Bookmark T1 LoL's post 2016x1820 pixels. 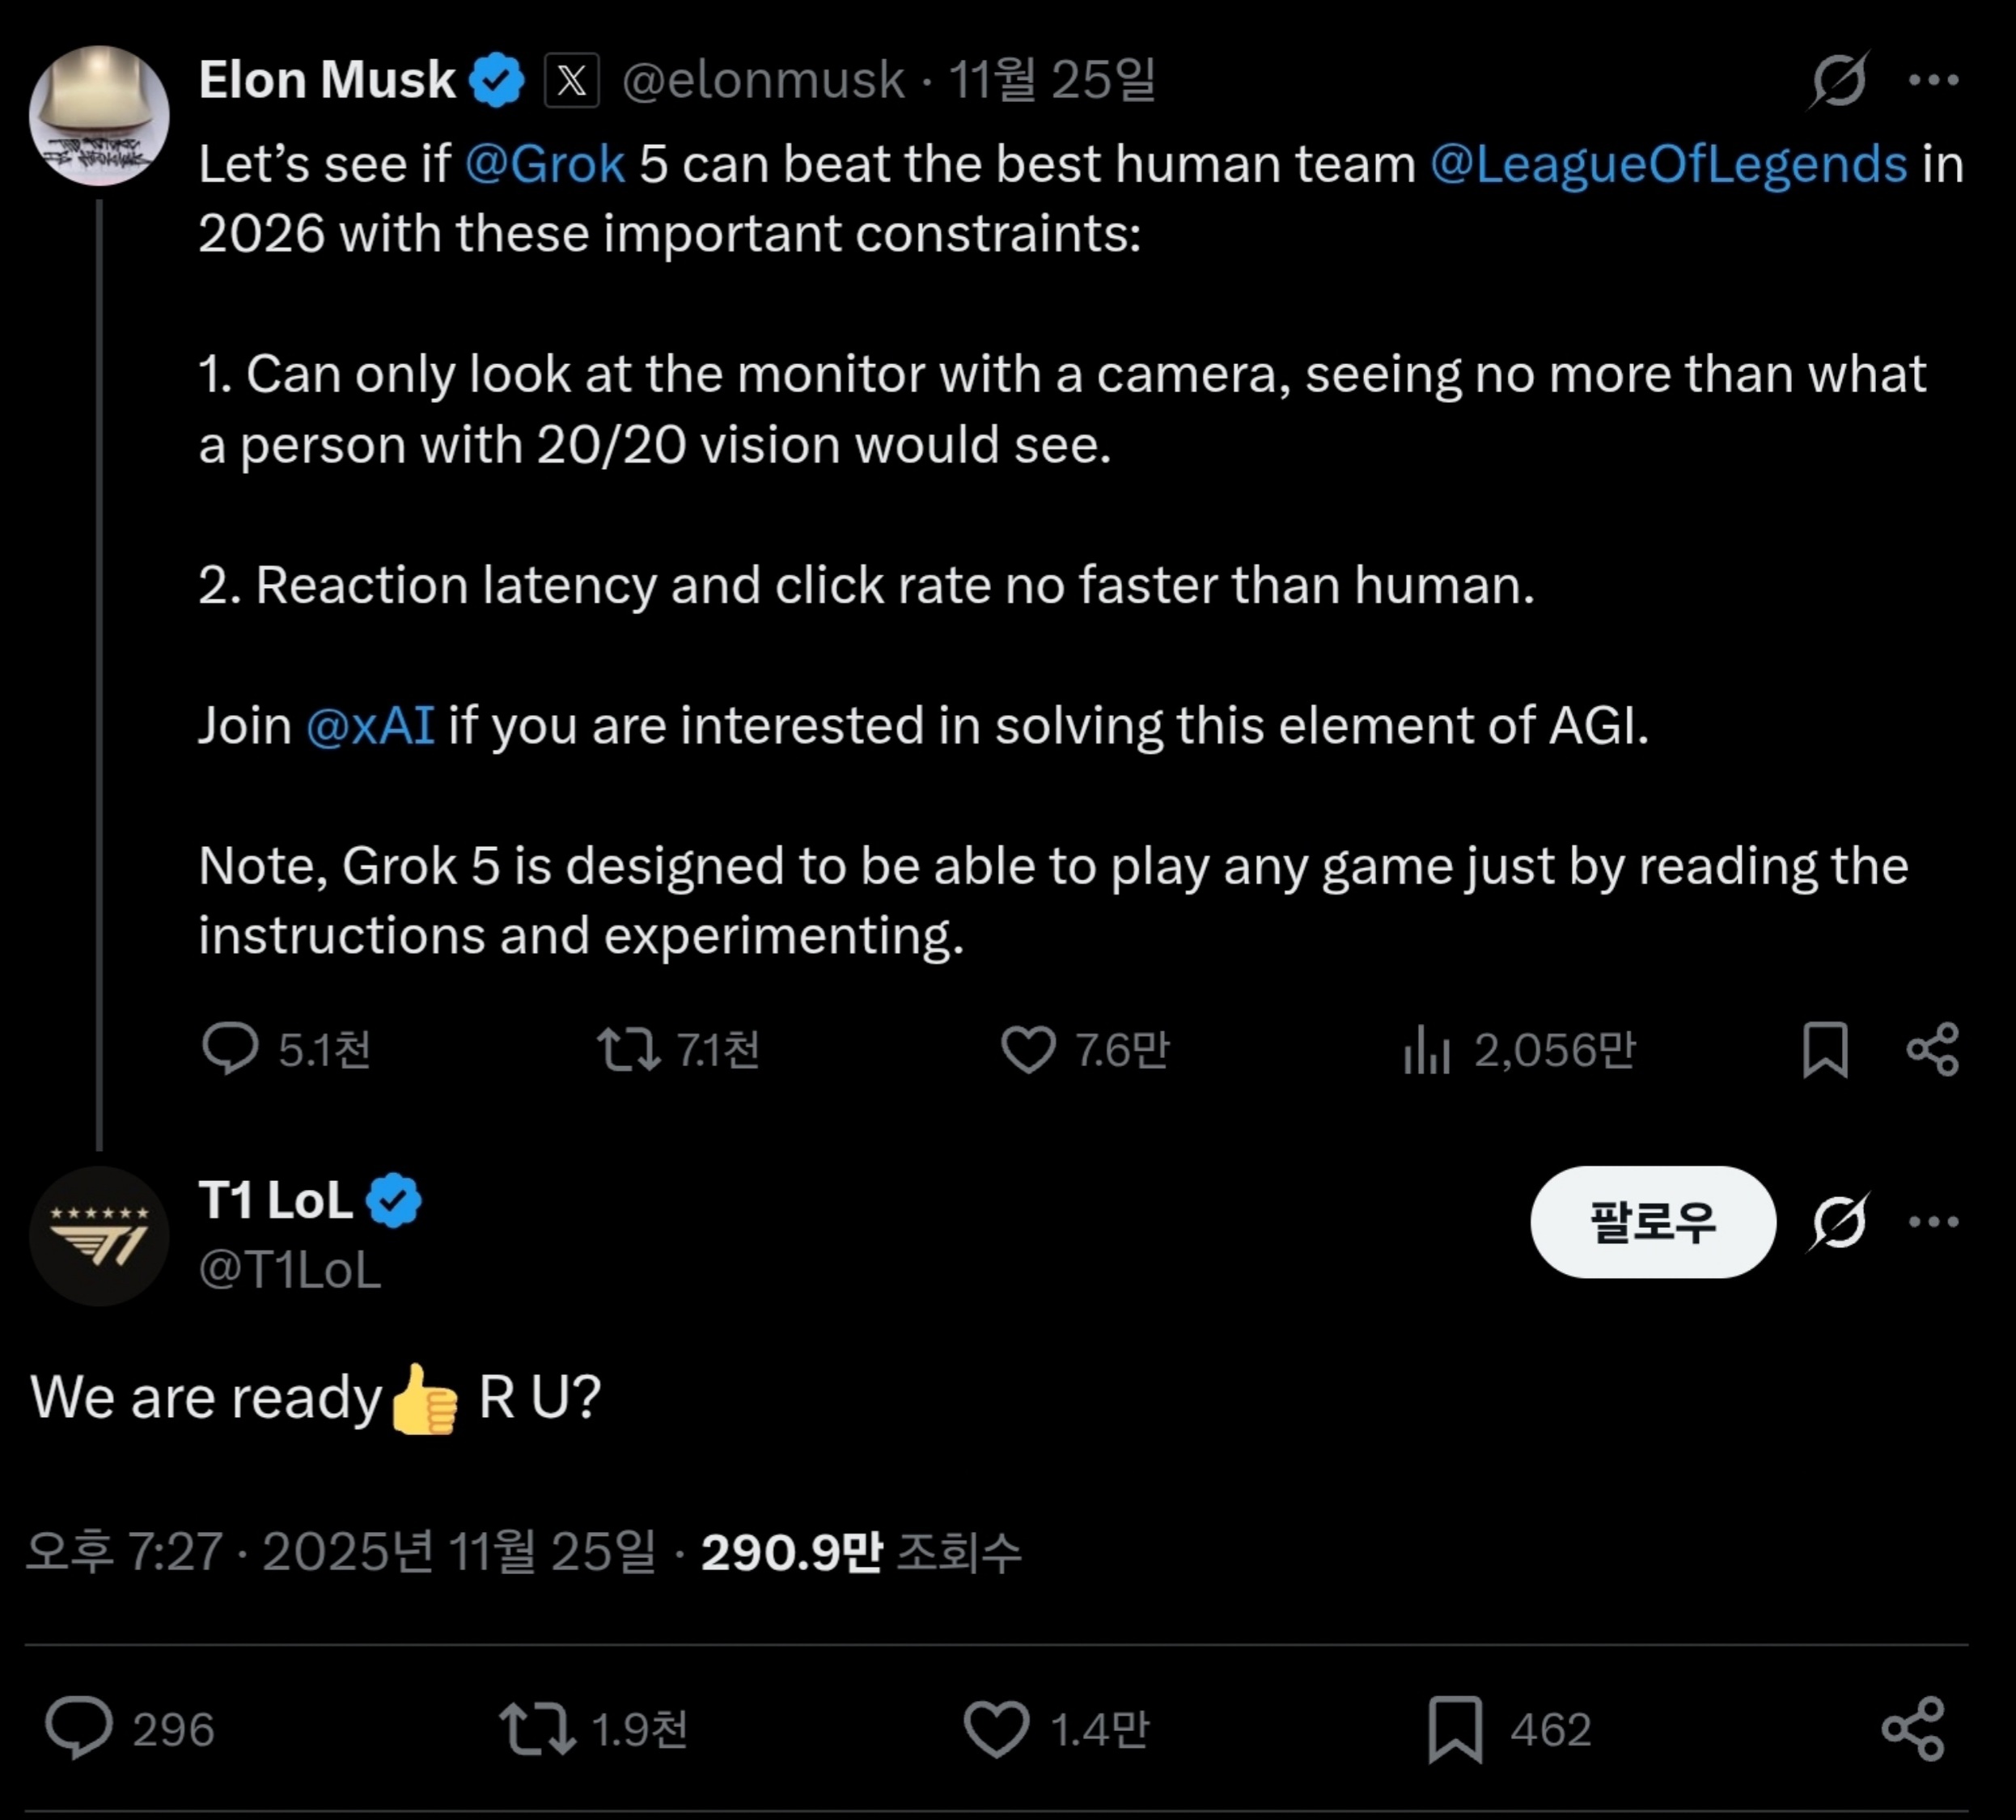point(1455,1729)
